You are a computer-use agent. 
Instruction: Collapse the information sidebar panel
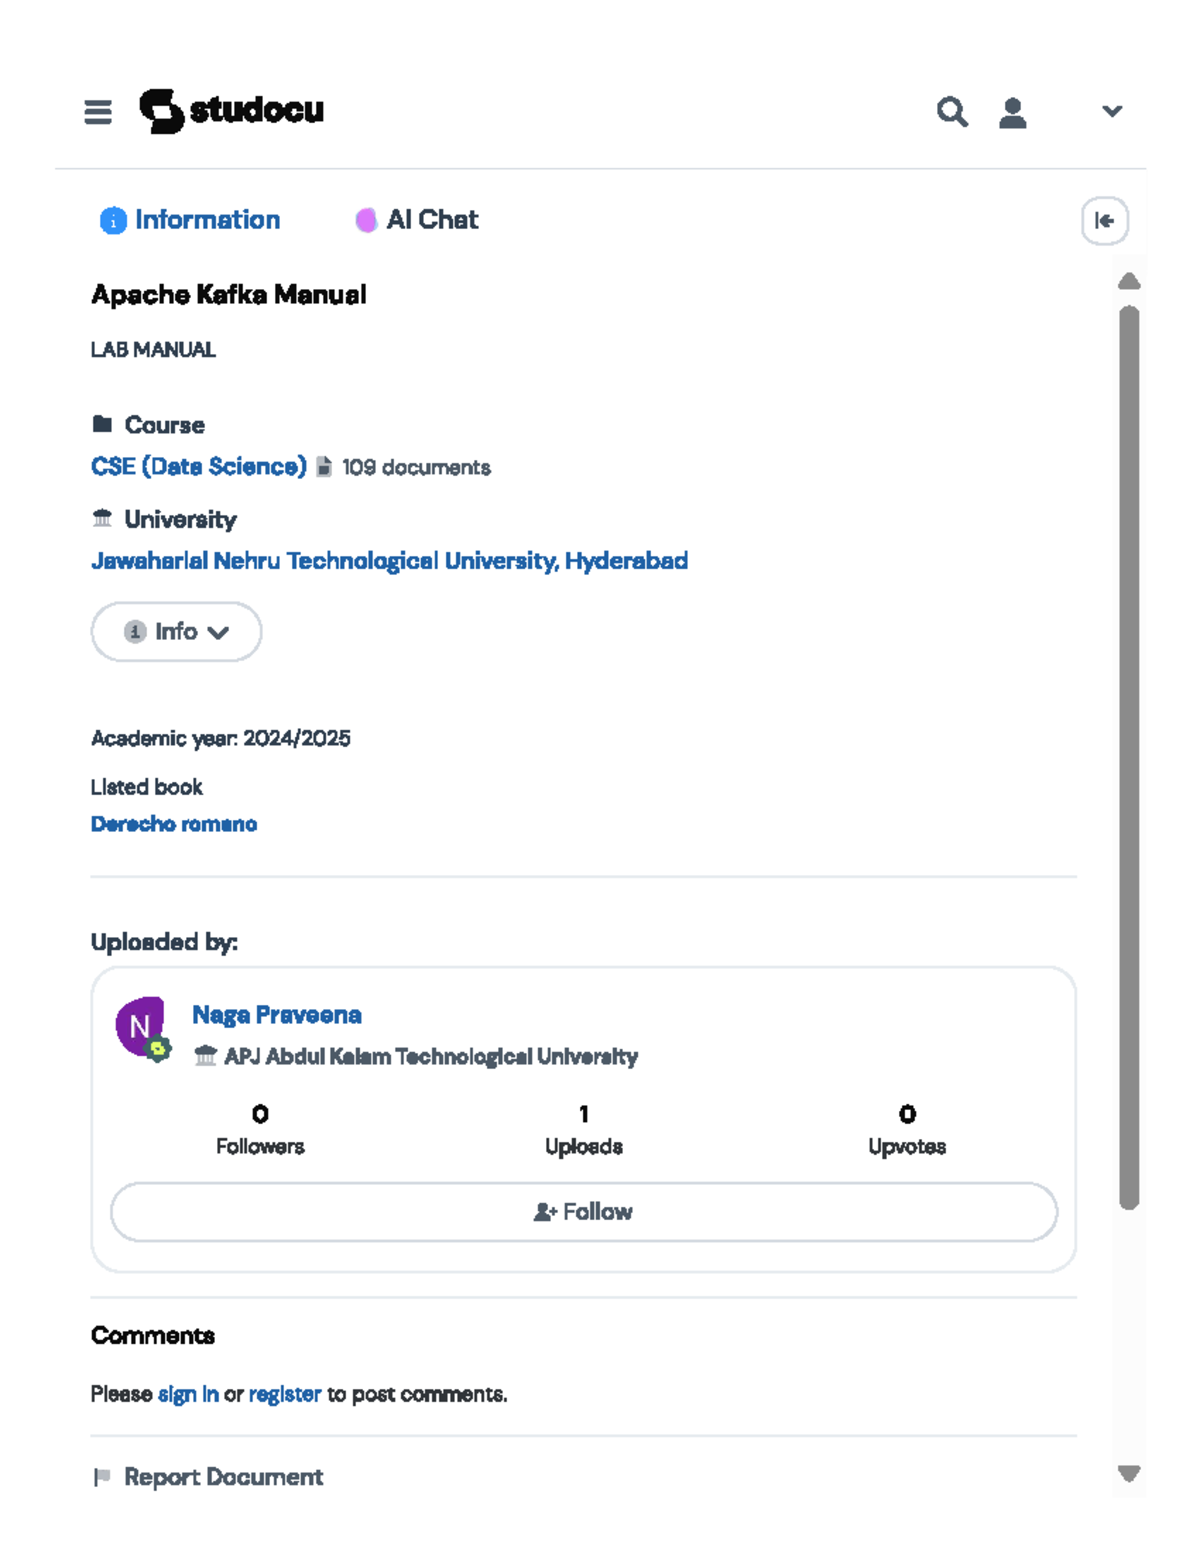point(1103,221)
